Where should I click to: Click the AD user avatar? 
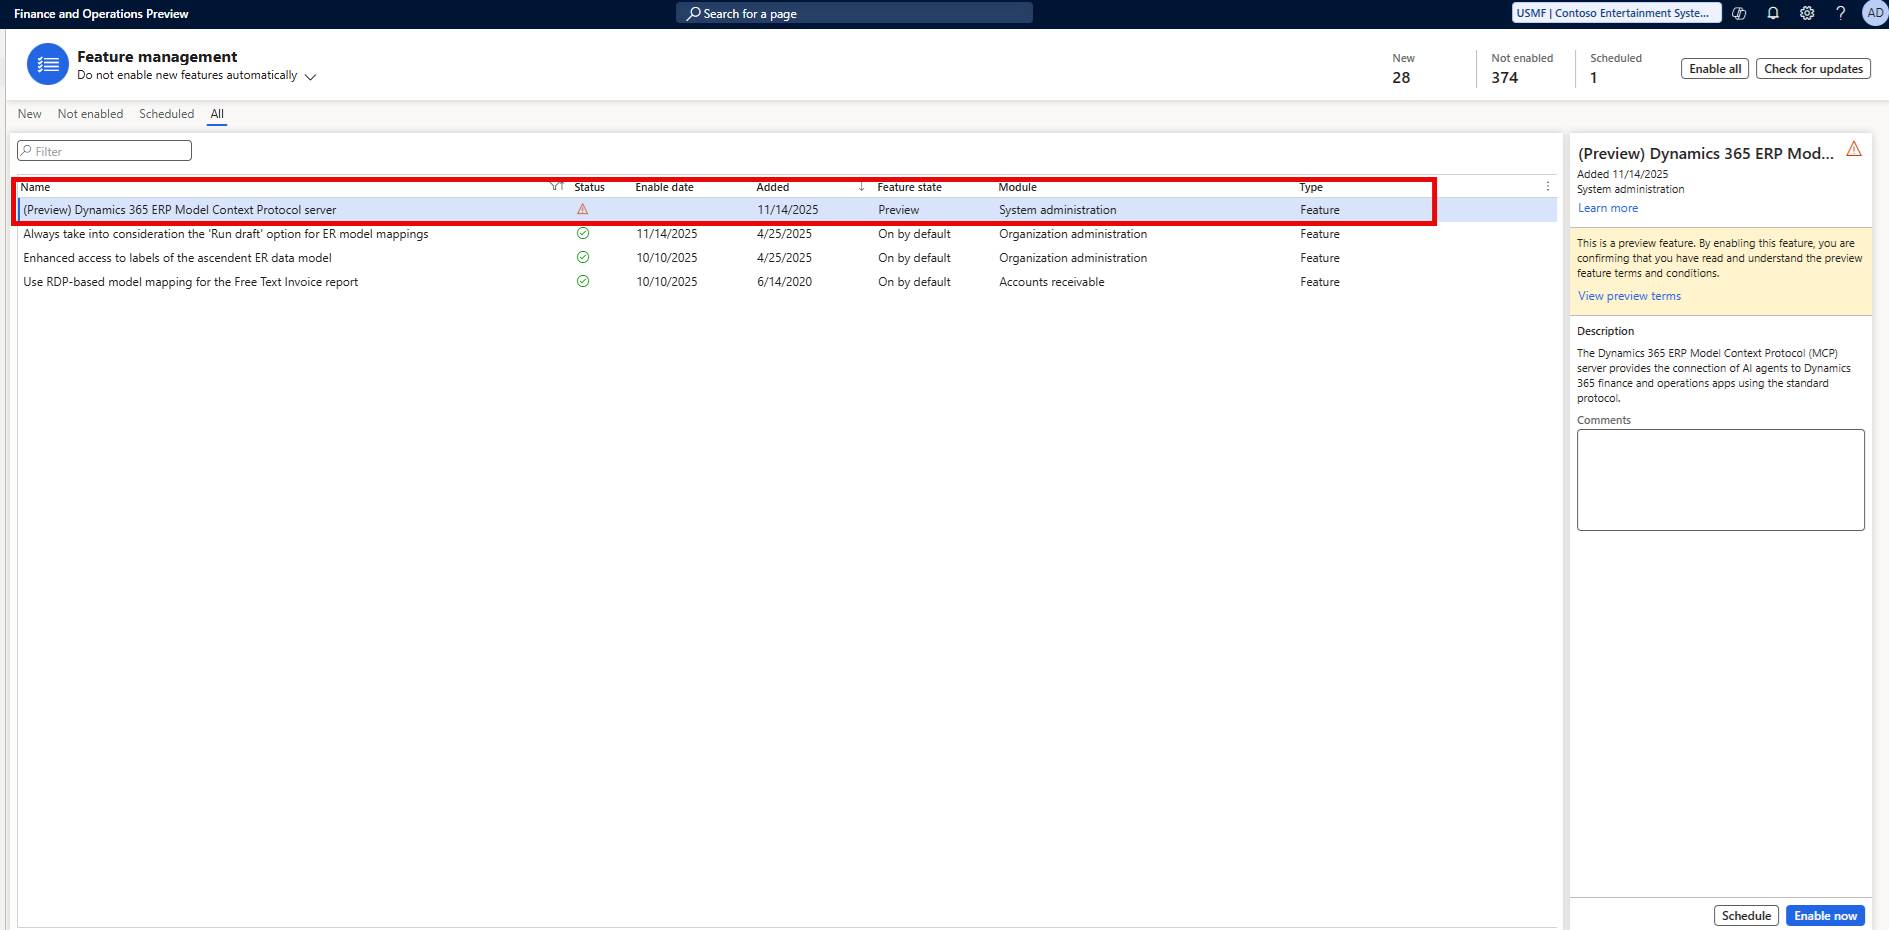pos(1872,13)
